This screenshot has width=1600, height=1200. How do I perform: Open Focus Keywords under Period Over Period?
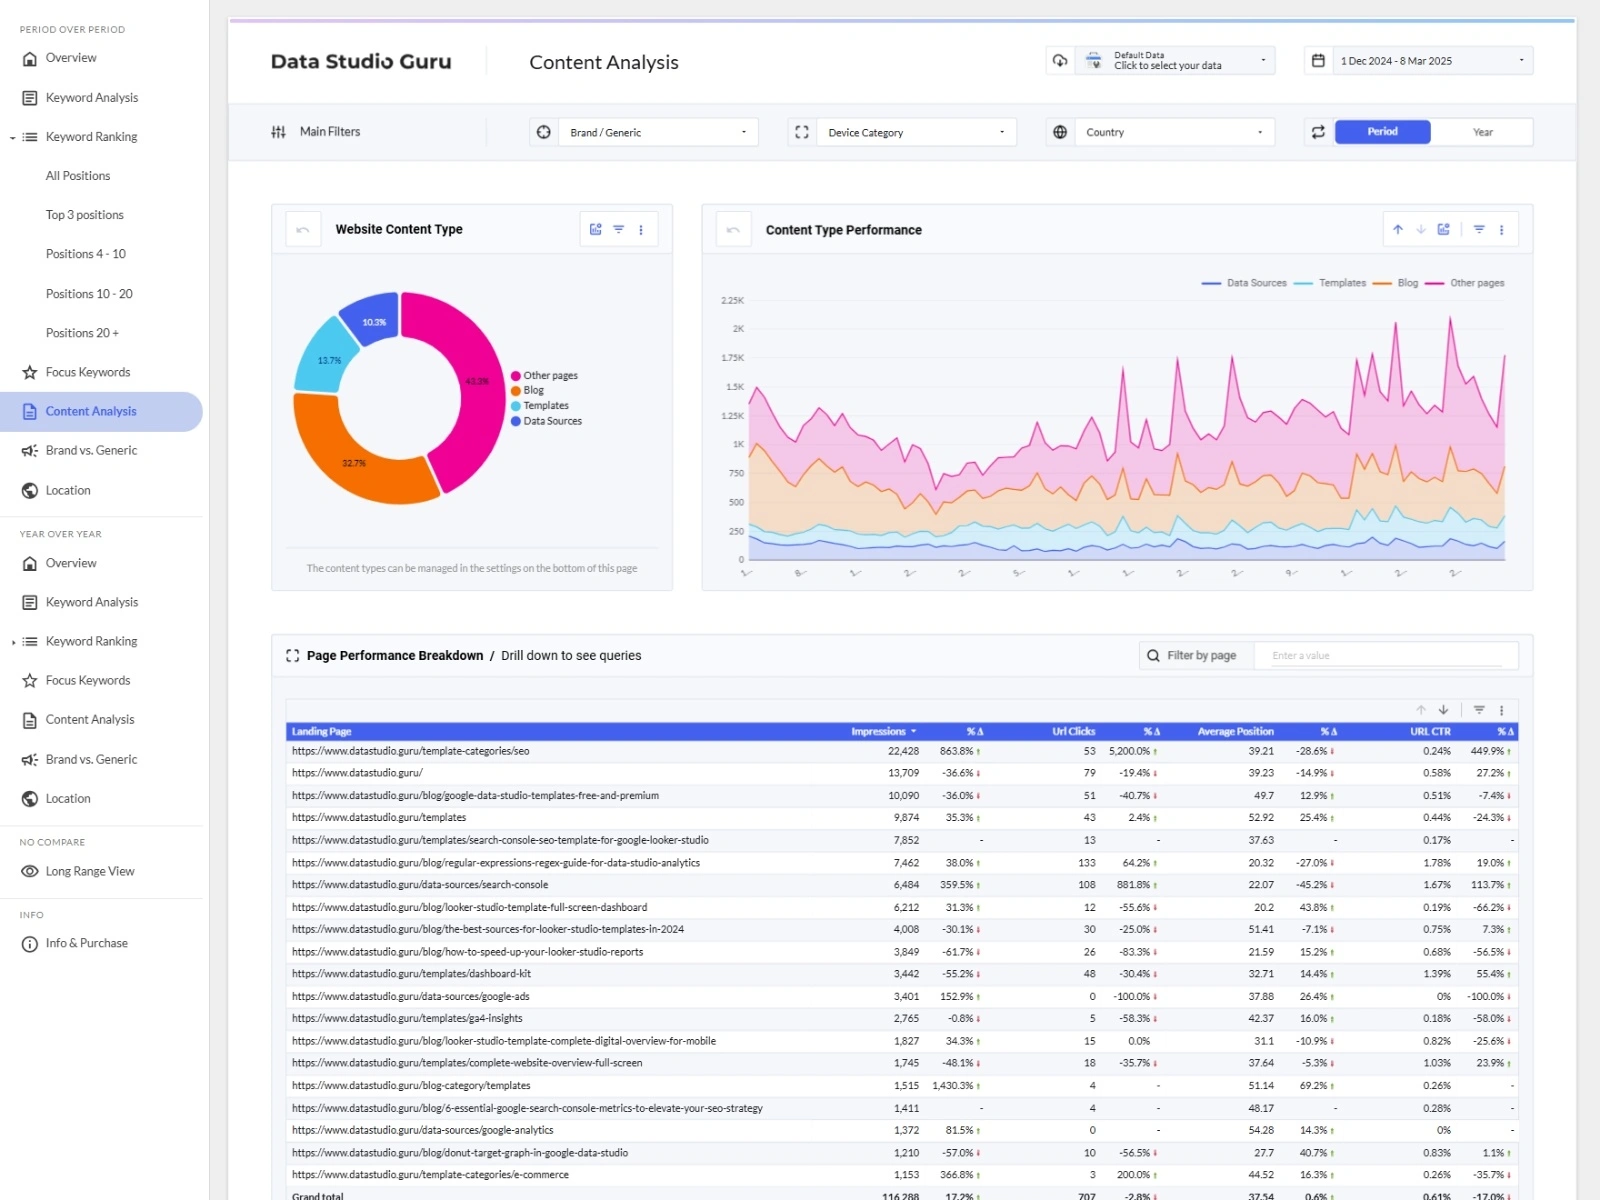88,372
